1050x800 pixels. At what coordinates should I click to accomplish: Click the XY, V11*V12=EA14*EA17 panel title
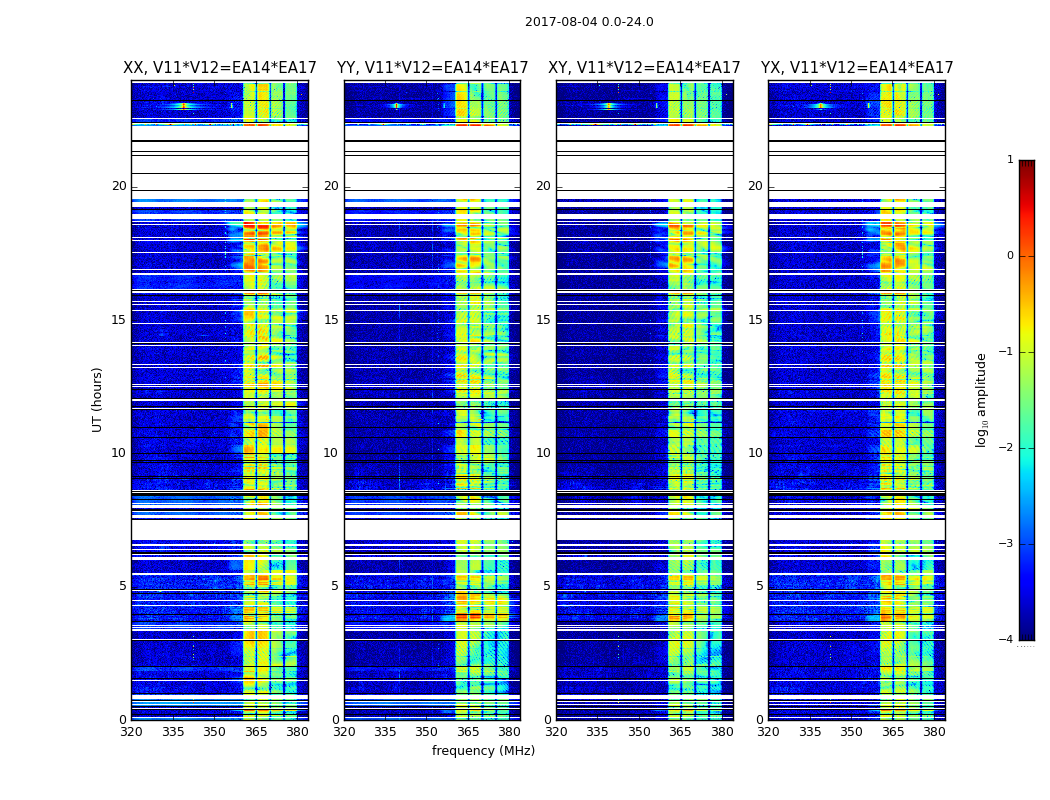pos(644,68)
